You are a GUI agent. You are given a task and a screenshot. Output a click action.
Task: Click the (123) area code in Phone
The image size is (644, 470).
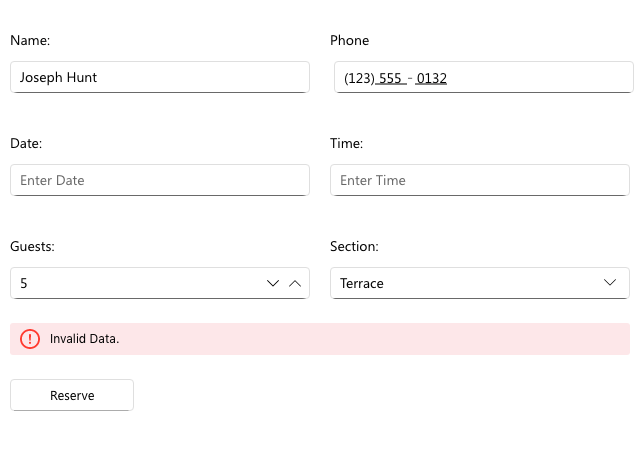[357, 78]
